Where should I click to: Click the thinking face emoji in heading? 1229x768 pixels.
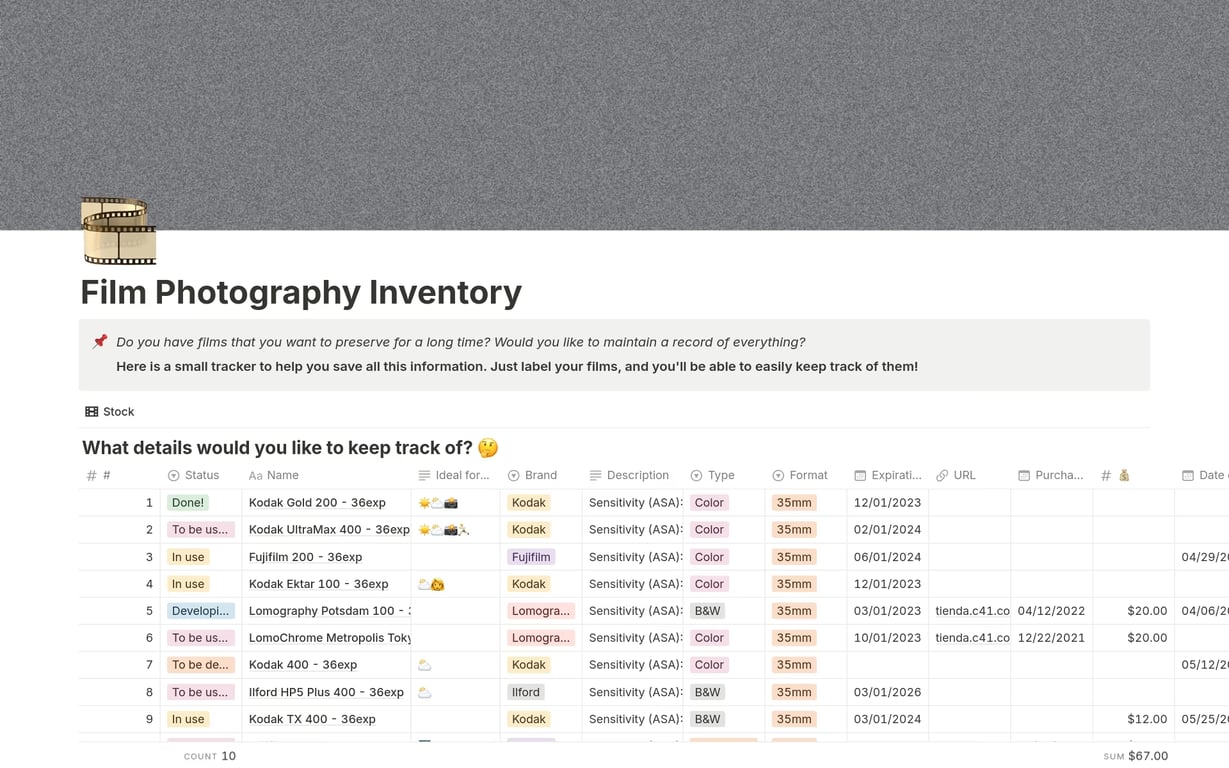488,448
